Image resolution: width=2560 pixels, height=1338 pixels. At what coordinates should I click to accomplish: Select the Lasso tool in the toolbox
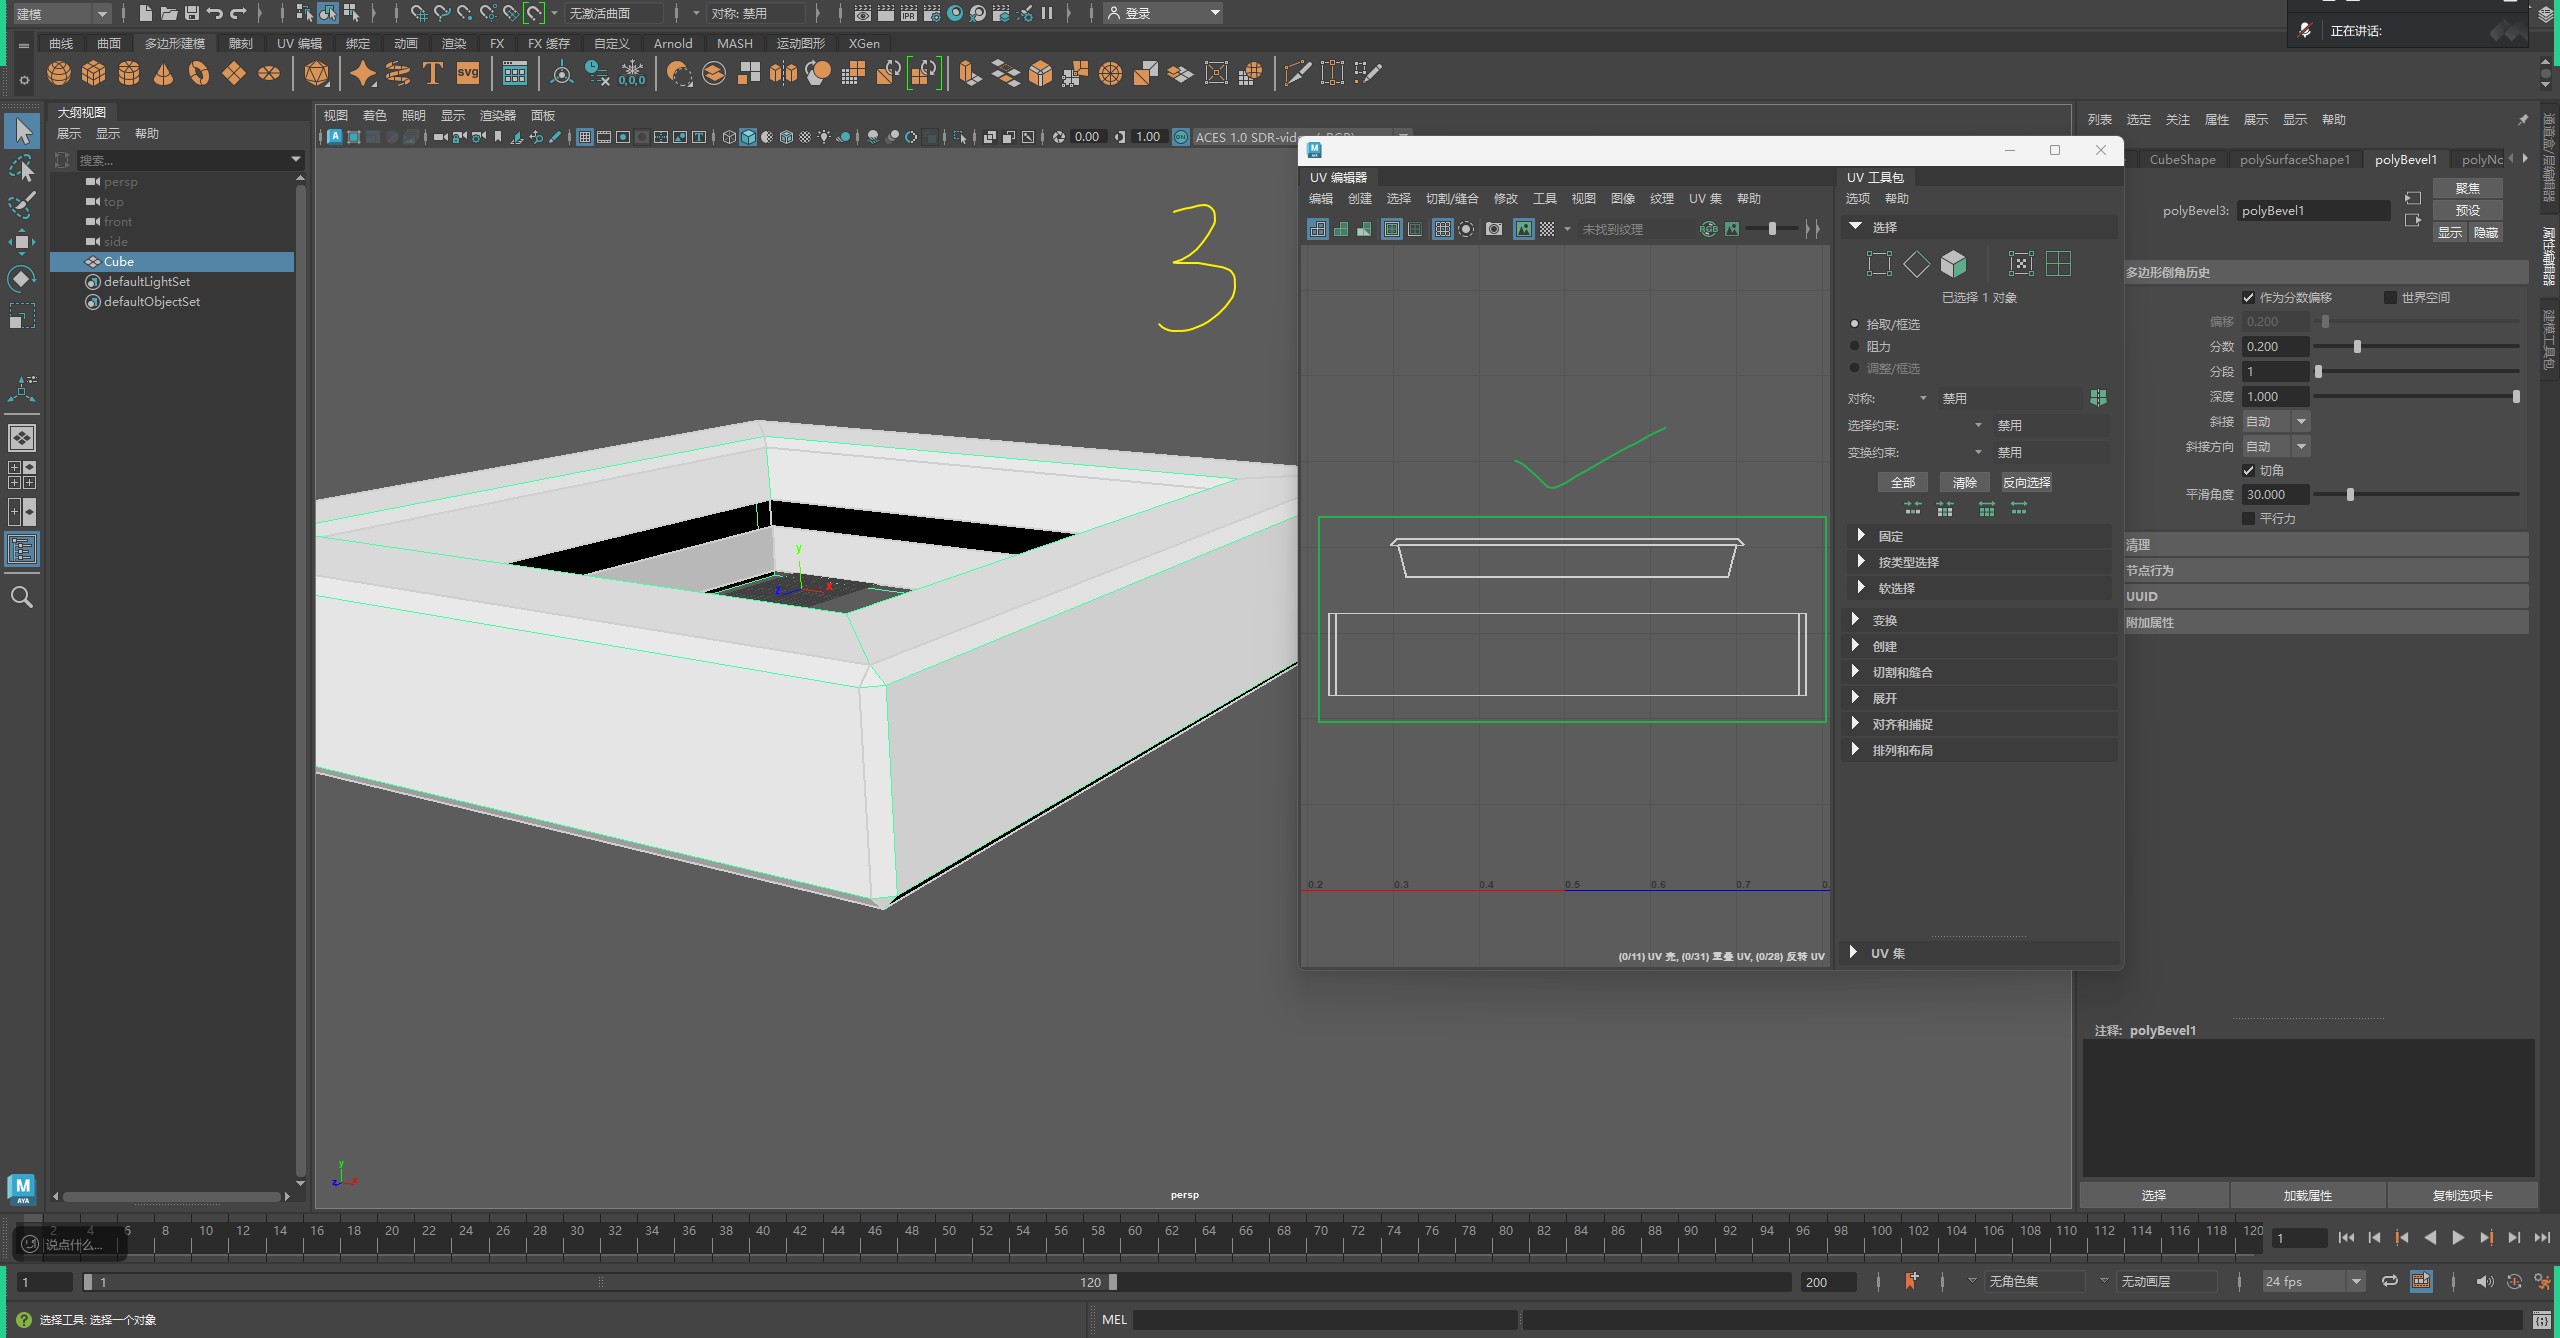click(x=22, y=168)
